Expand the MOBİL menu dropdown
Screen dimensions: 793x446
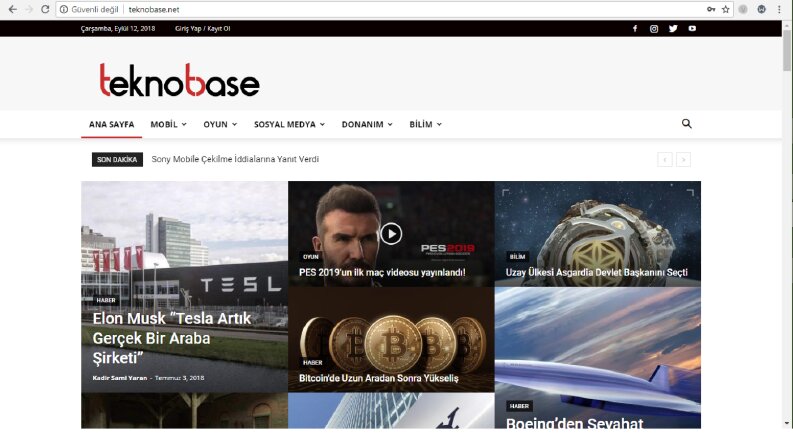click(x=168, y=124)
